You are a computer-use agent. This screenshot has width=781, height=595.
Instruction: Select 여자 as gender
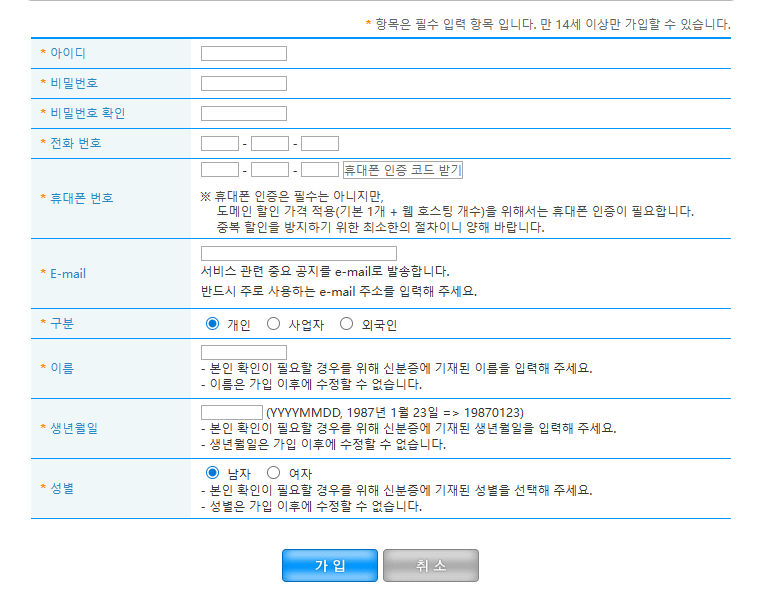point(273,473)
